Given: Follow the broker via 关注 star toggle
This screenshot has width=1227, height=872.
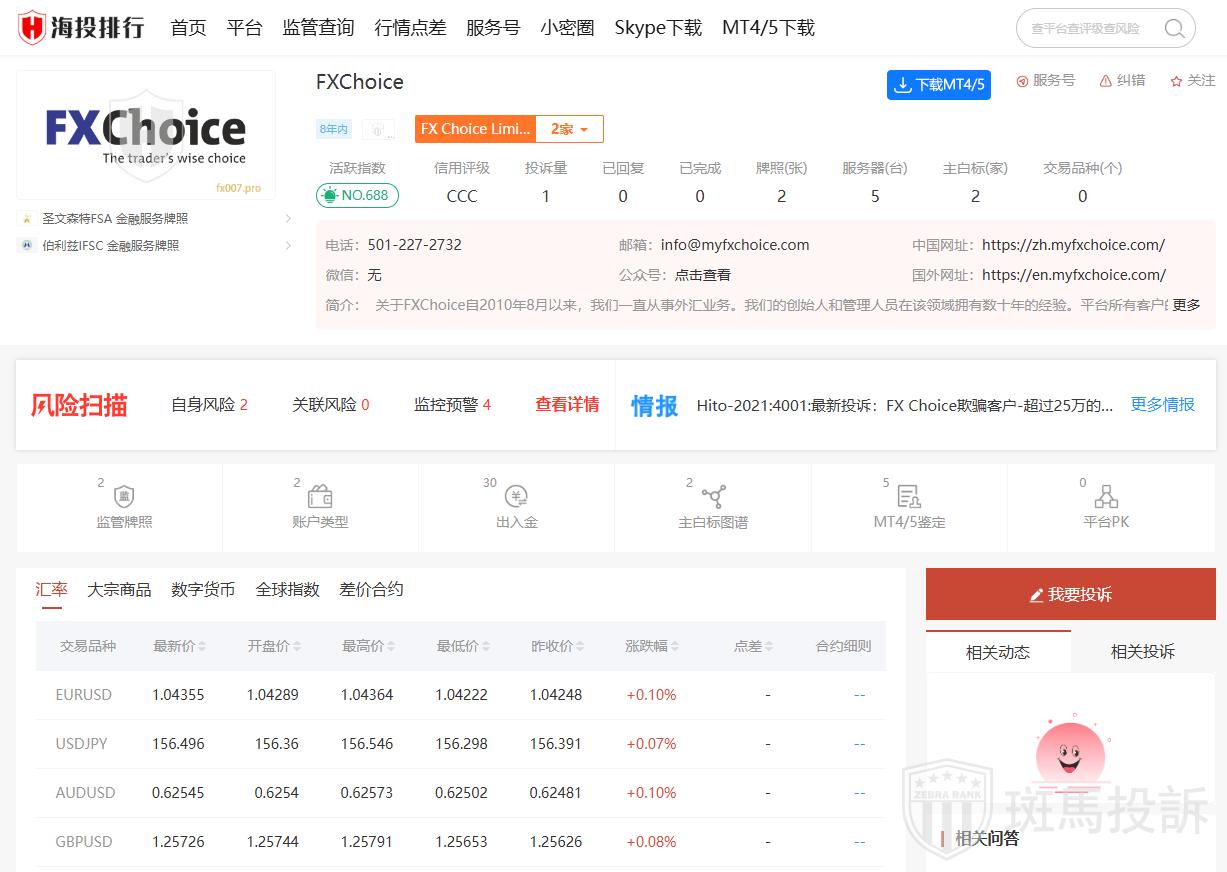Looking at the screenshot, I should 1192,81.
